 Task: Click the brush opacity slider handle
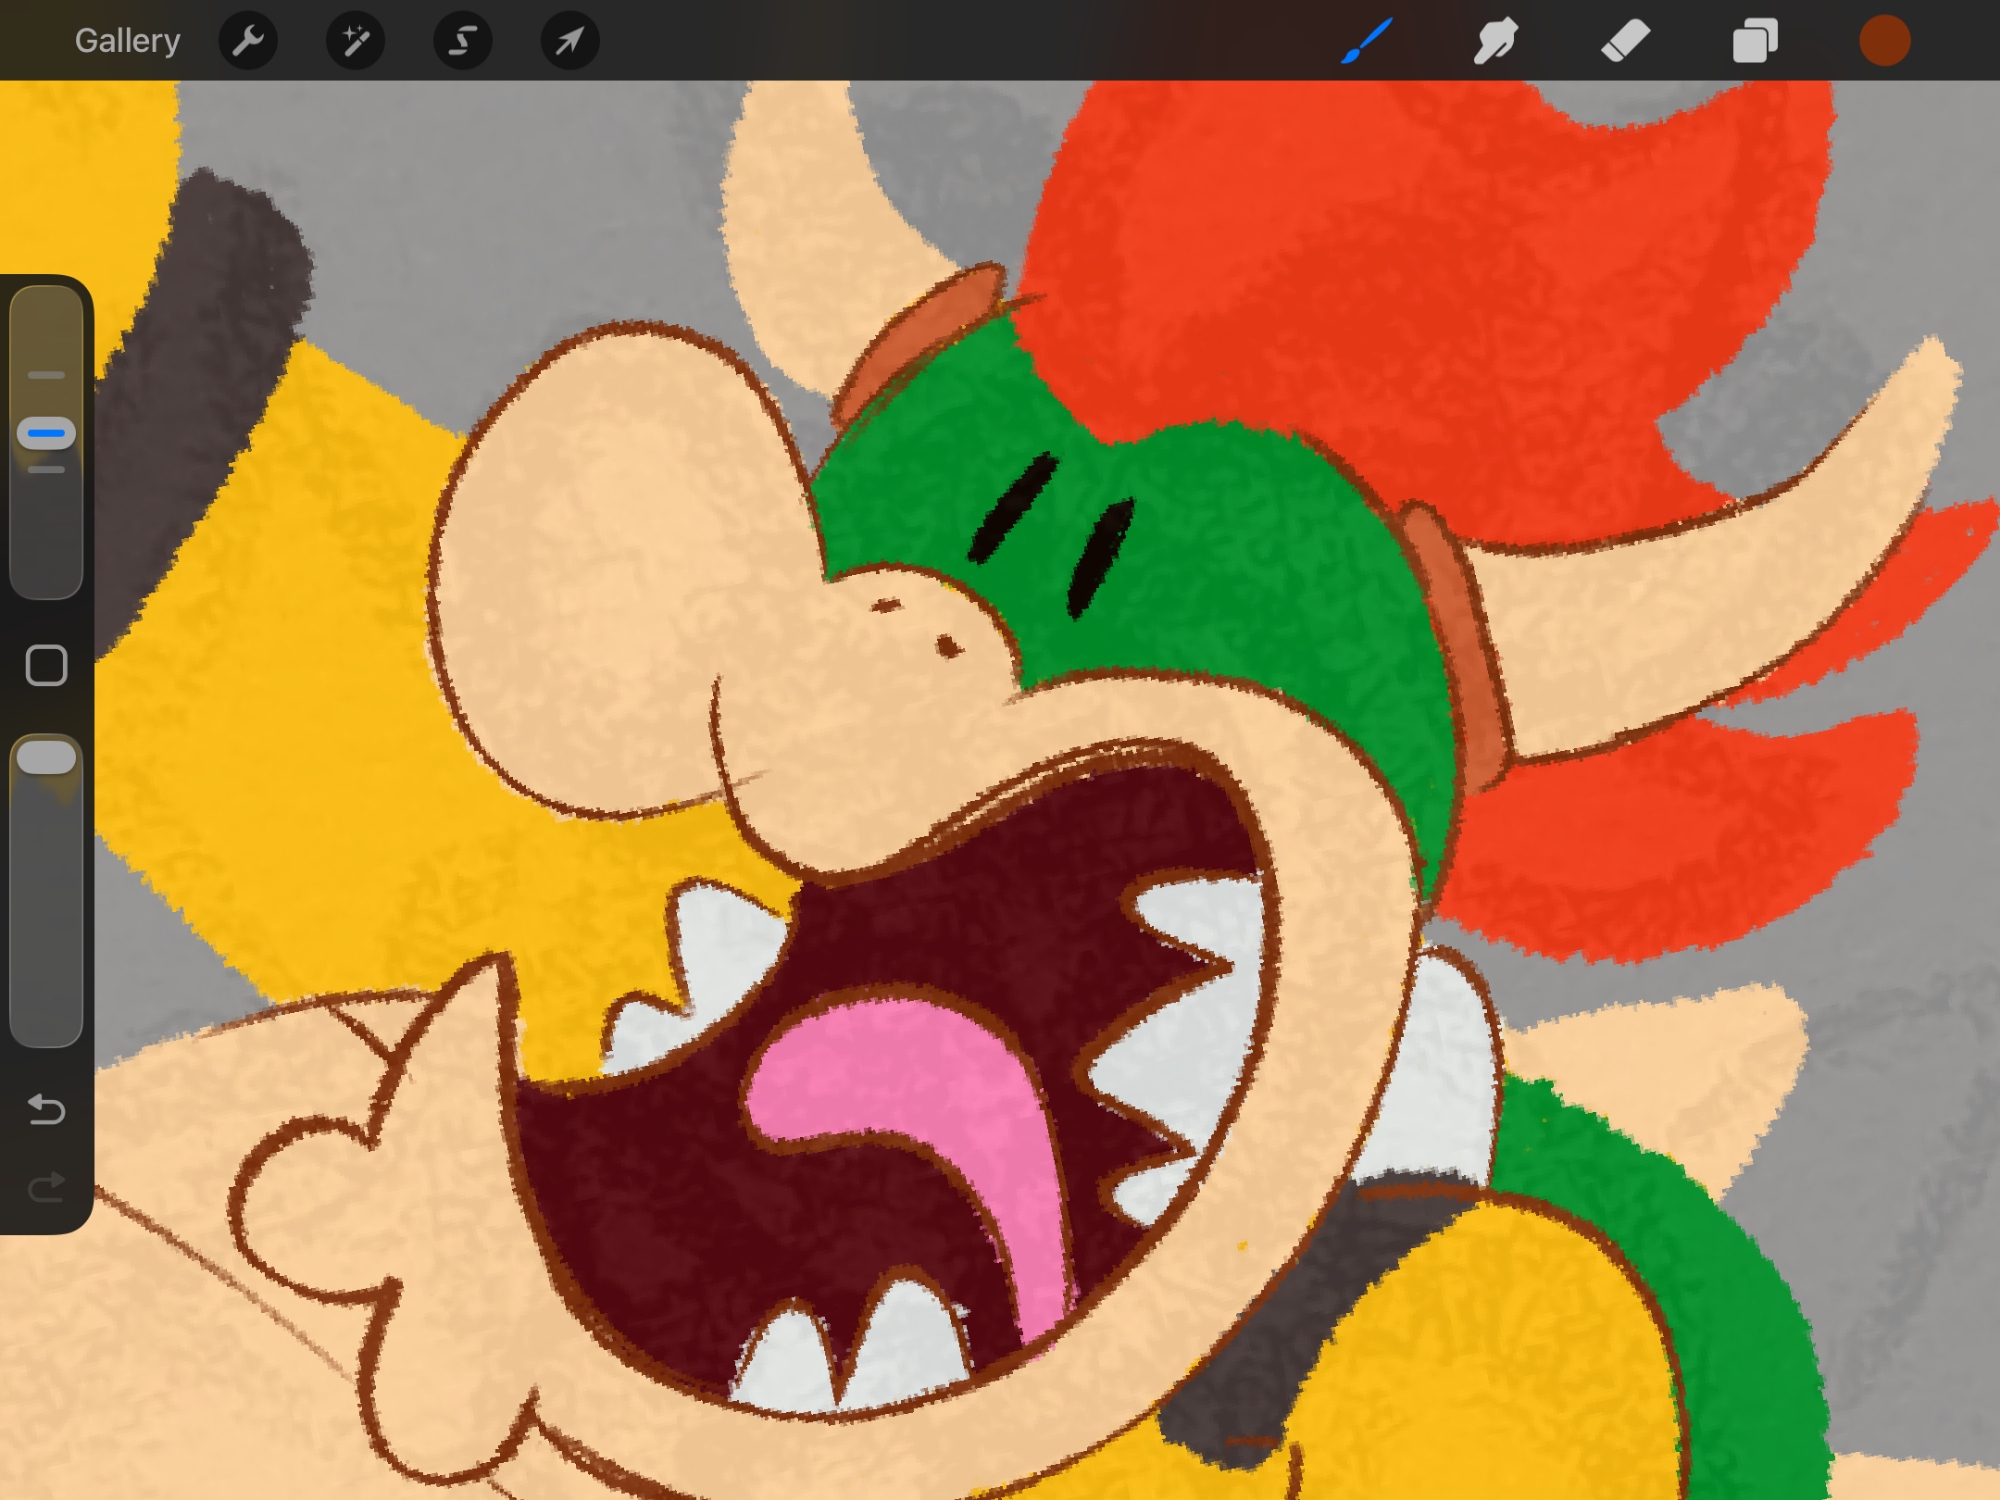click(46, 757)
